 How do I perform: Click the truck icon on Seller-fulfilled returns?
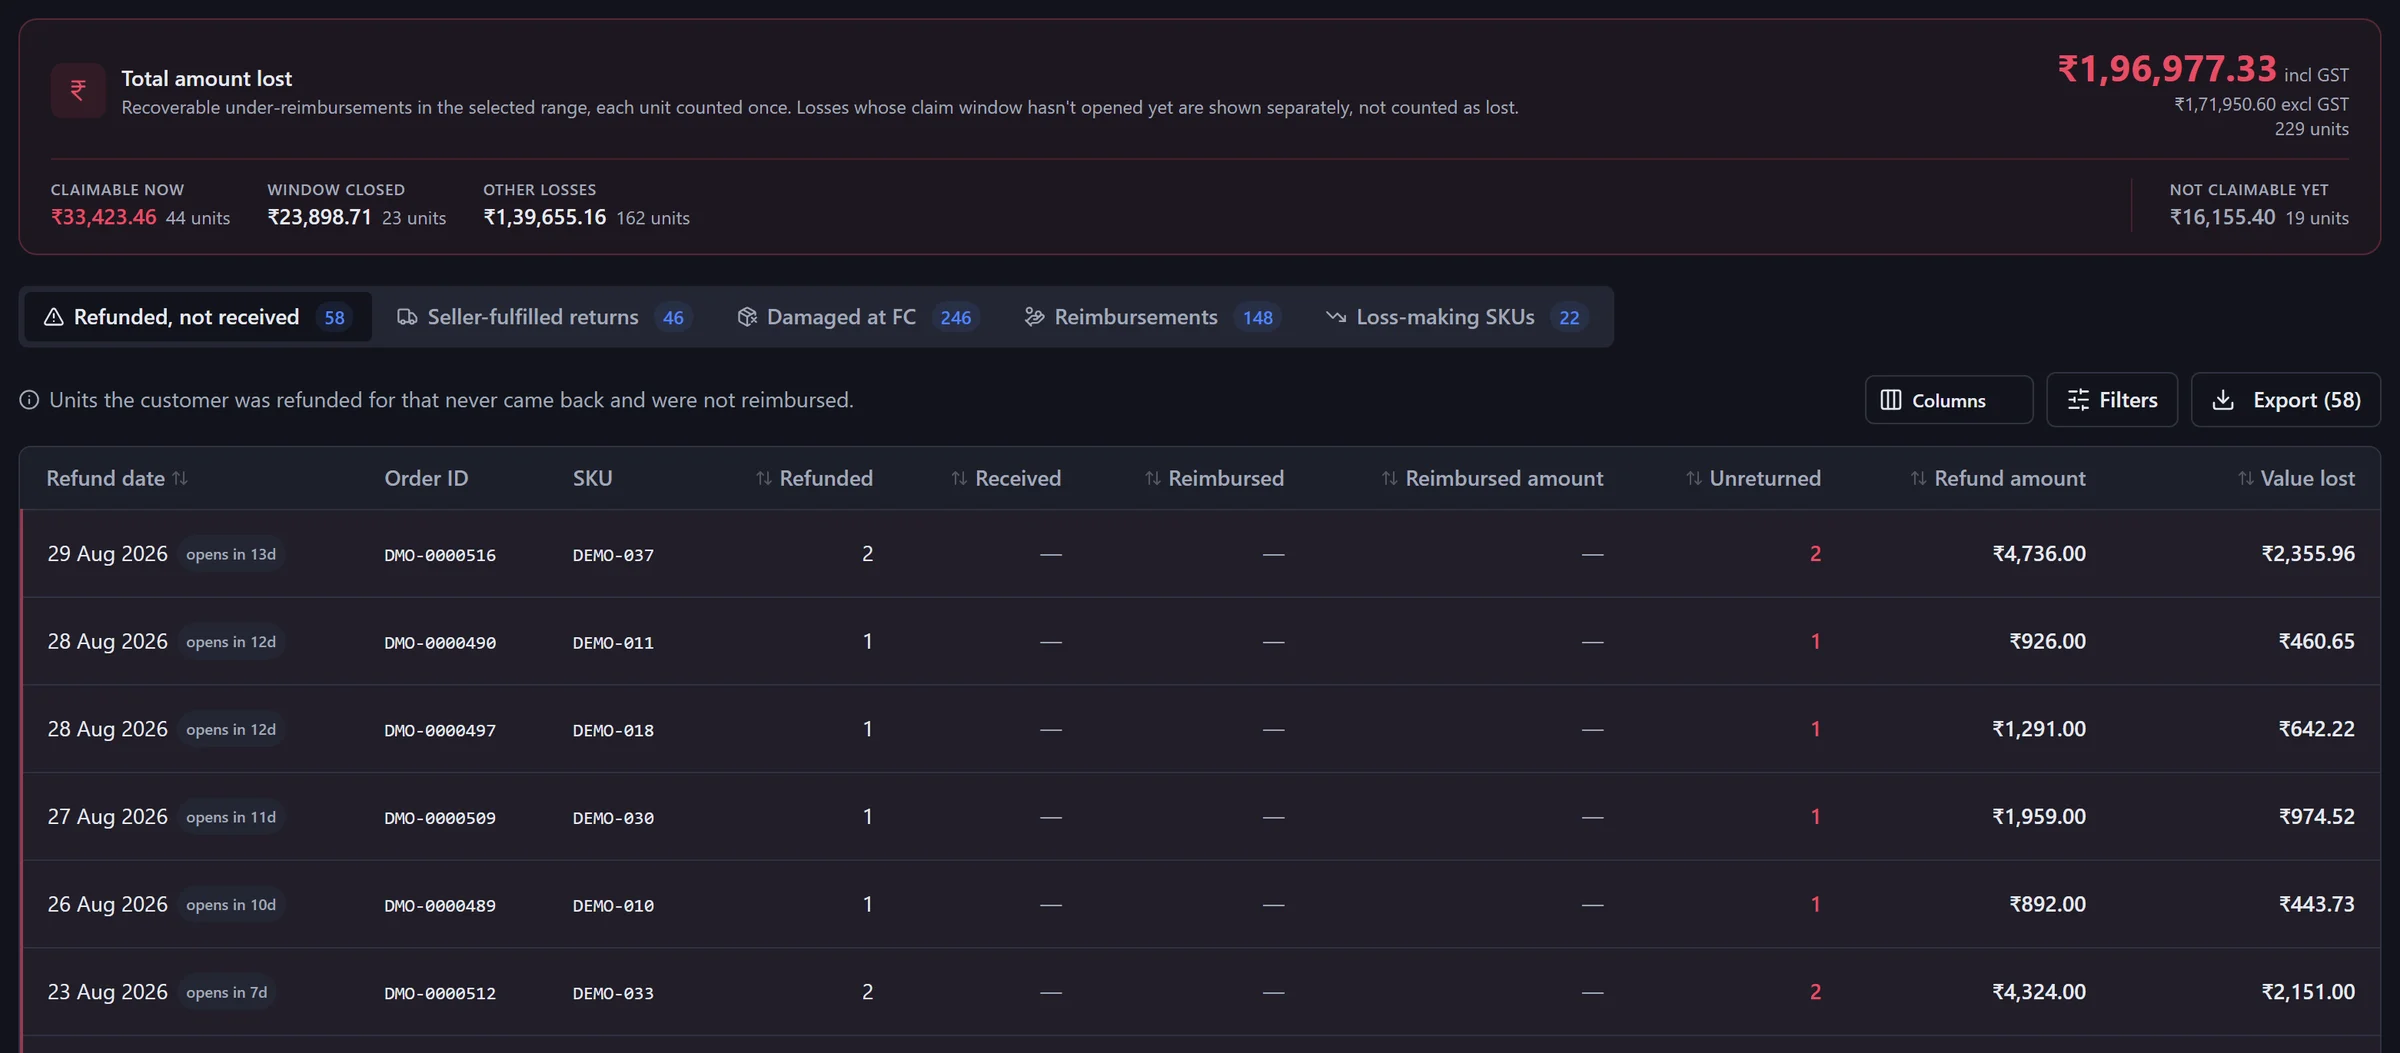click(x=407, y=317)
